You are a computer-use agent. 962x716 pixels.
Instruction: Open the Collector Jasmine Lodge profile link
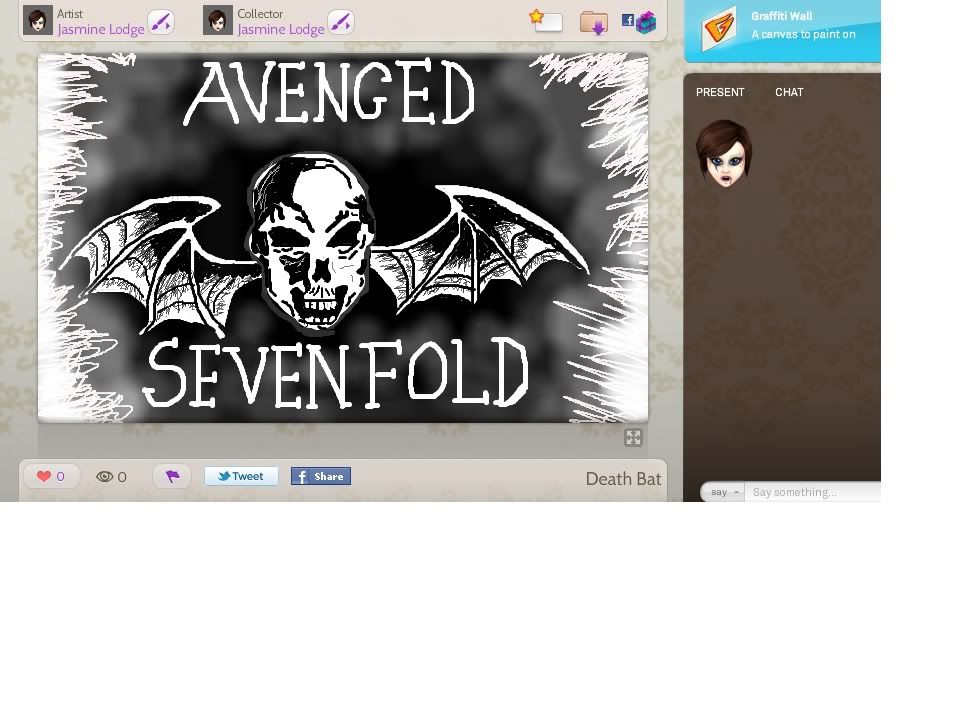tap(281, 29)
